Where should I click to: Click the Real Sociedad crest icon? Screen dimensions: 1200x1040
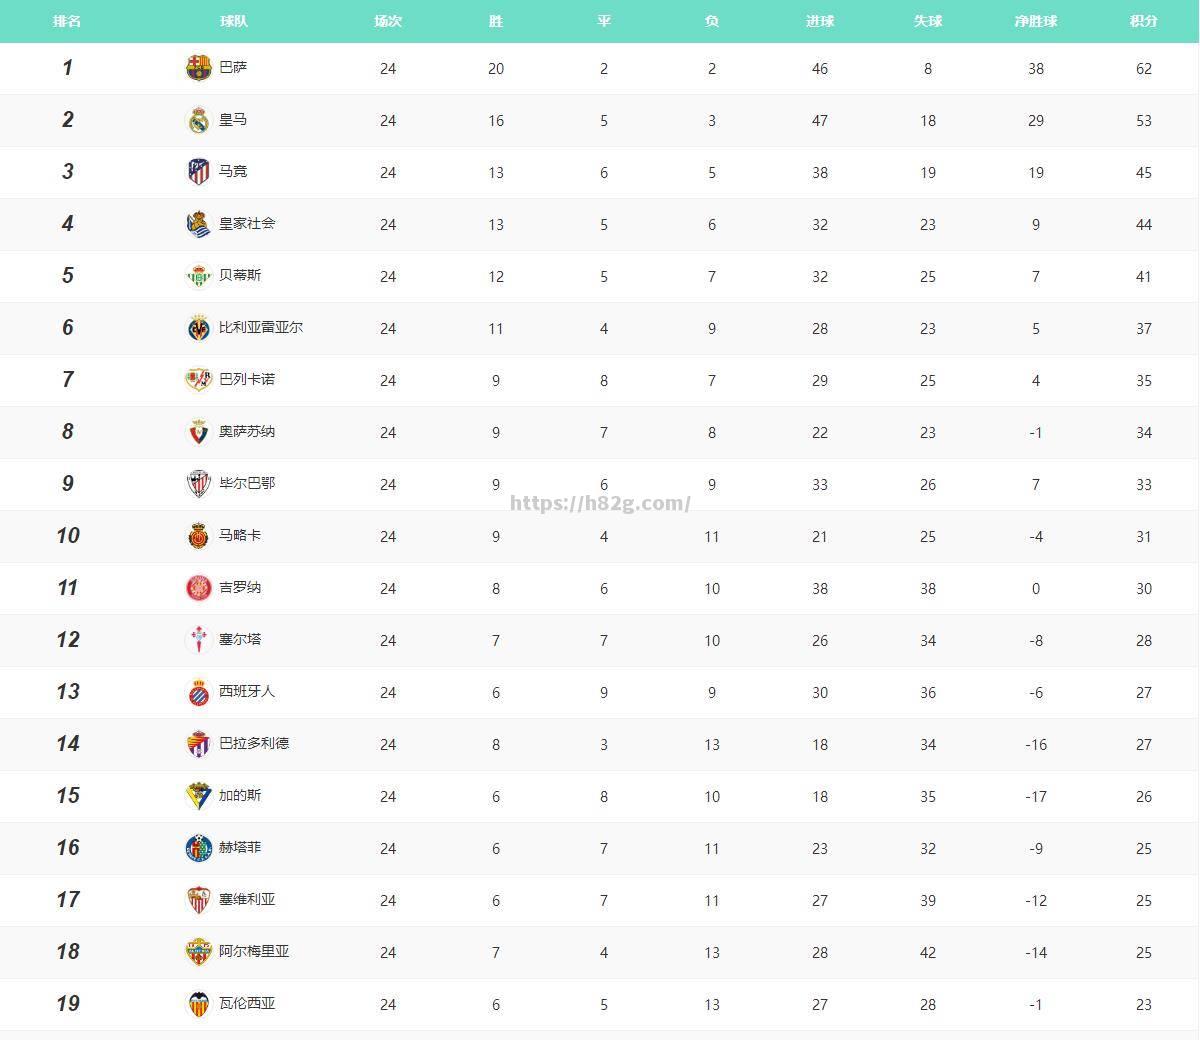coord(199,224)
